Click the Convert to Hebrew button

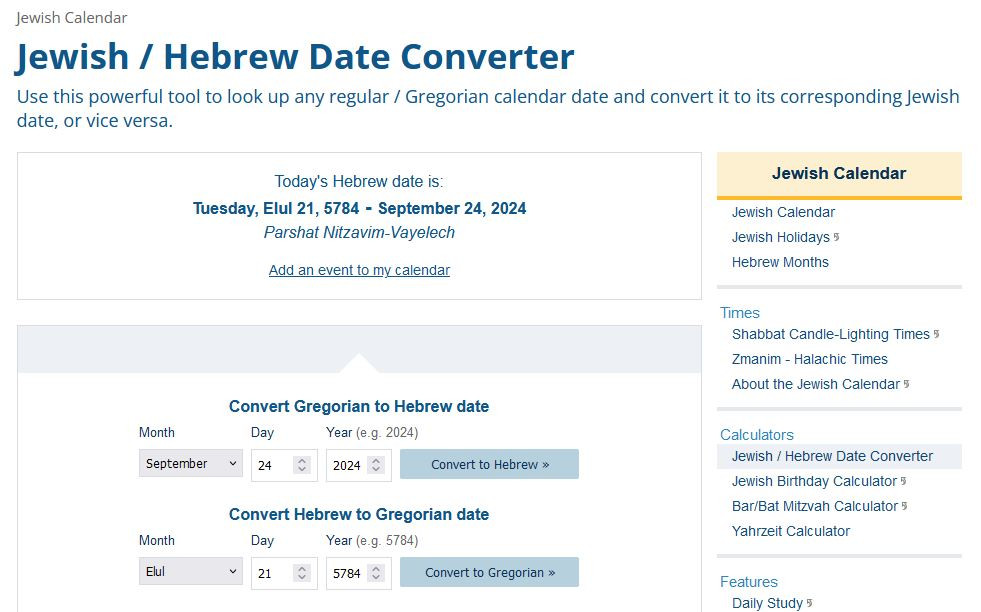coord(489,464)
